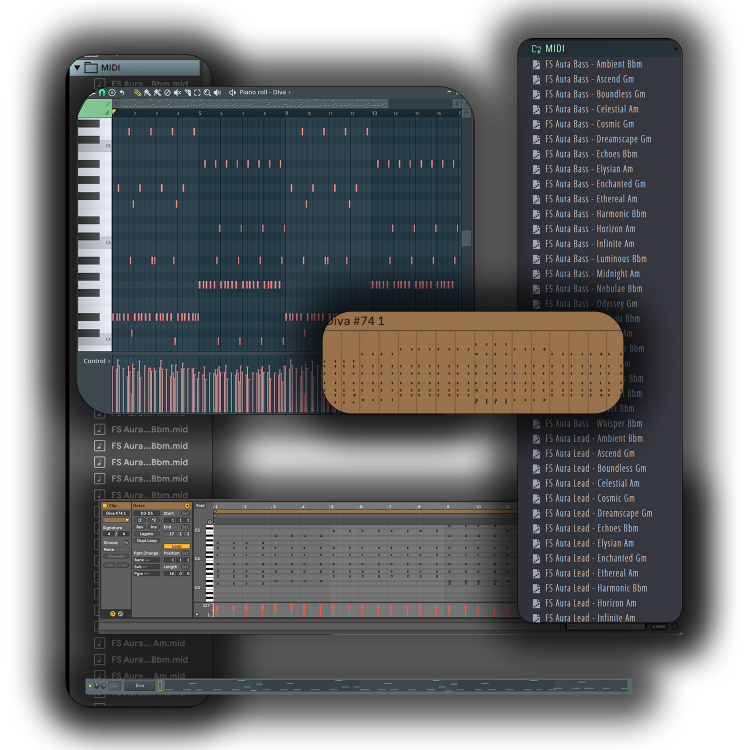Click the piano roll vertical scrollbar handle

pyautogui.click(x=465, y=238)
